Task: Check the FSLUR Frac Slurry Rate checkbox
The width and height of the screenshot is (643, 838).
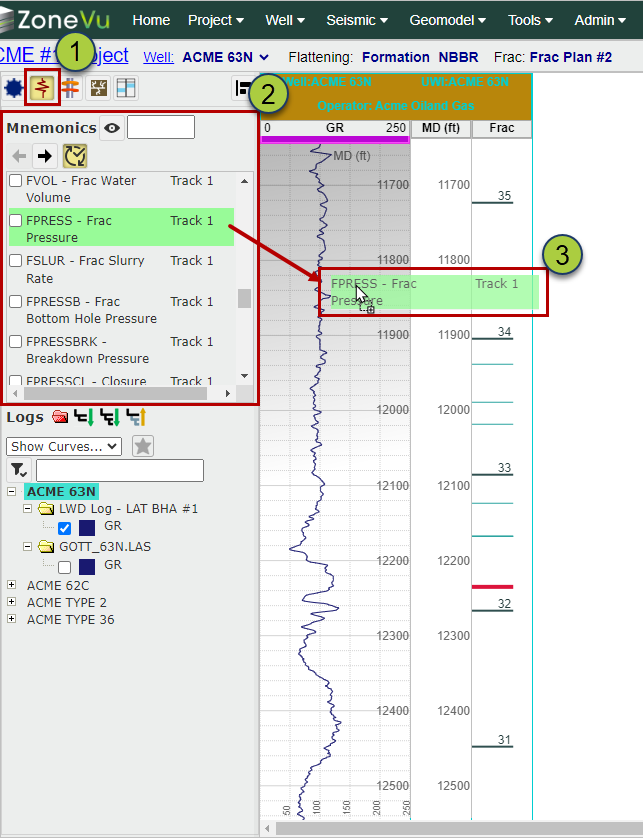Action: coord(16,261)
